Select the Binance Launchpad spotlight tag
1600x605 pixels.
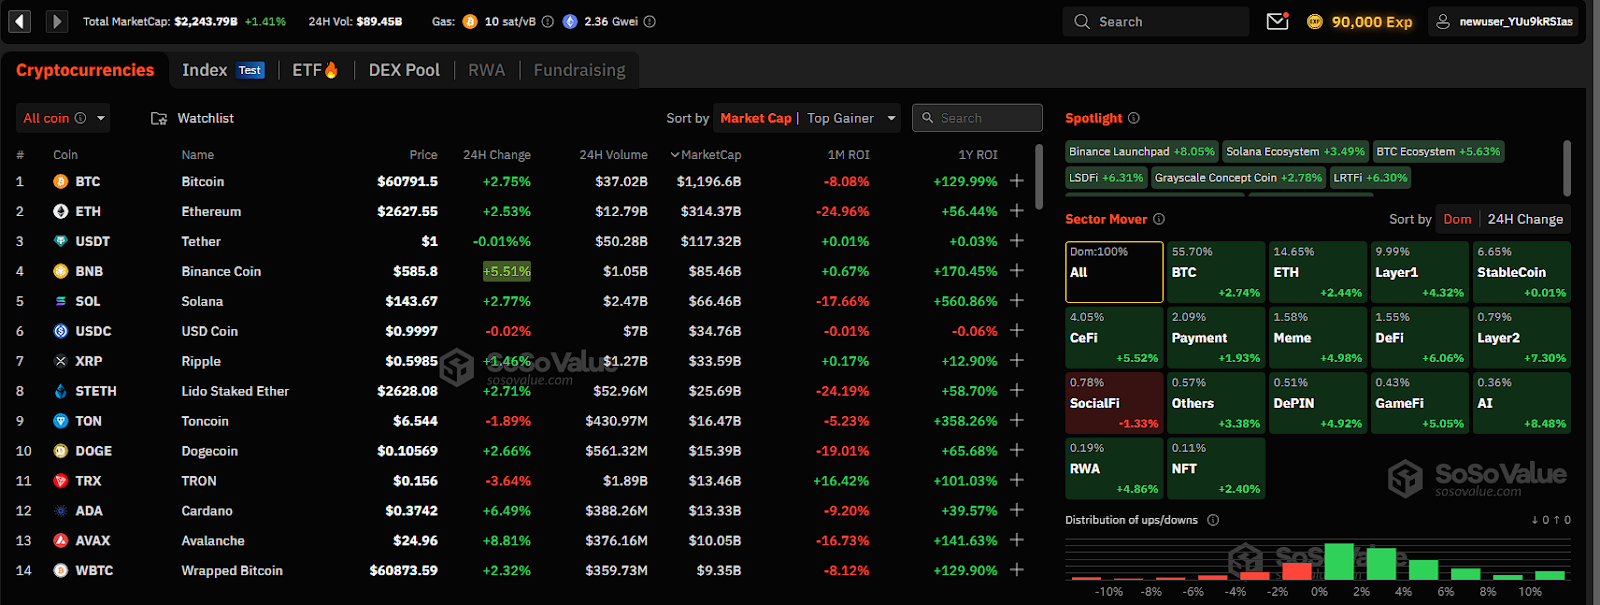[x=1141, y=152]
